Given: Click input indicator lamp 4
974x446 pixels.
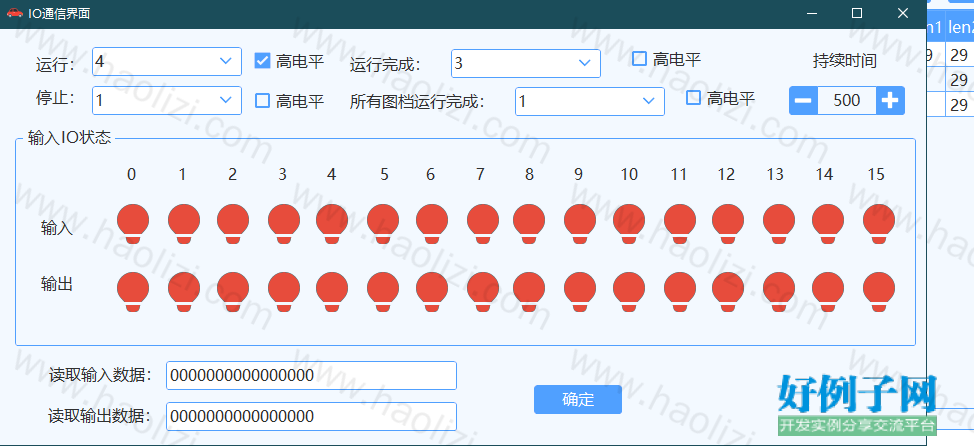Looking at the screenshot, I should click(332, 224).
